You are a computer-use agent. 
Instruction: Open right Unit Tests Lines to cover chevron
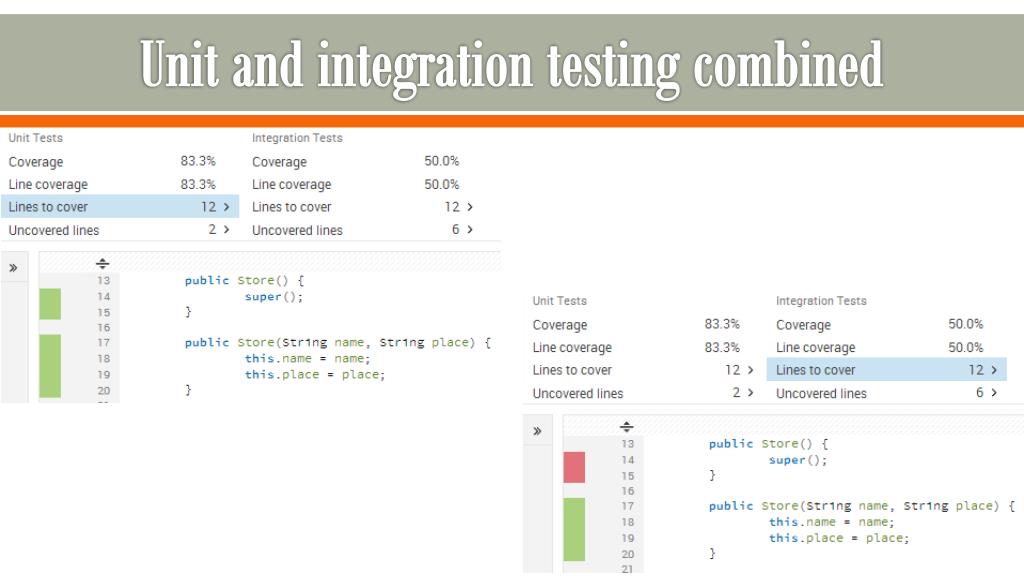750,370
